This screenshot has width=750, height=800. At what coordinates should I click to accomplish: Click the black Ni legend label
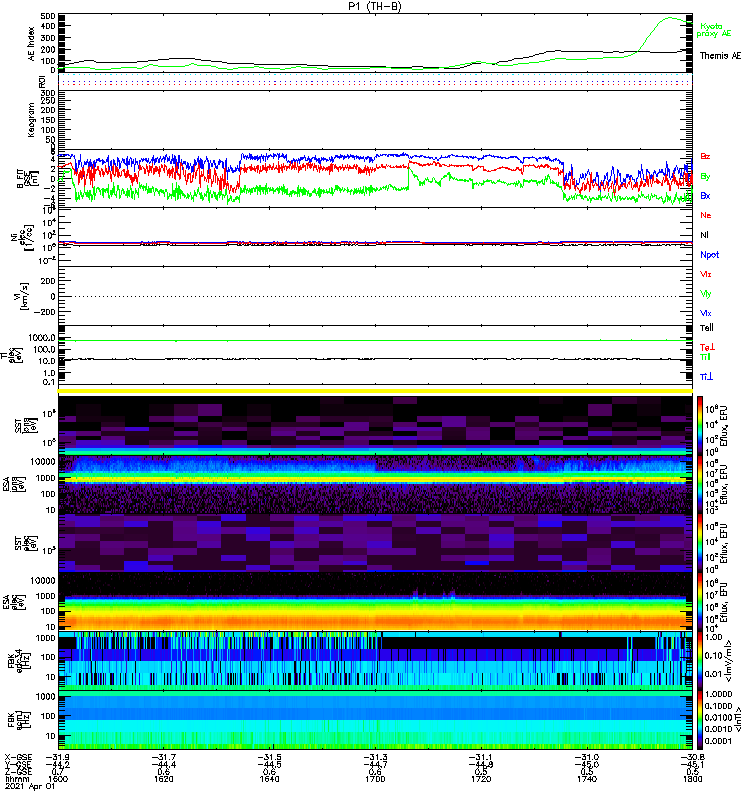(x=704, y=235)
